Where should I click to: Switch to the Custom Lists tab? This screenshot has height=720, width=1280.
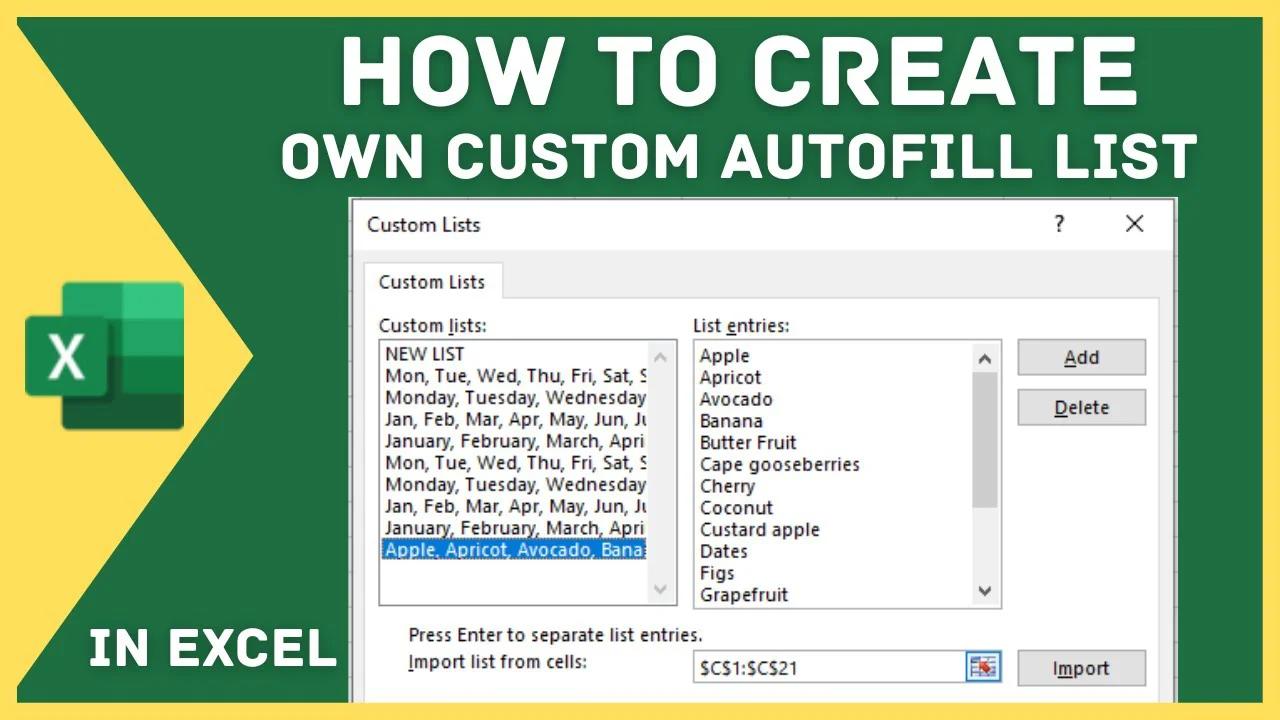pos(432,282)
